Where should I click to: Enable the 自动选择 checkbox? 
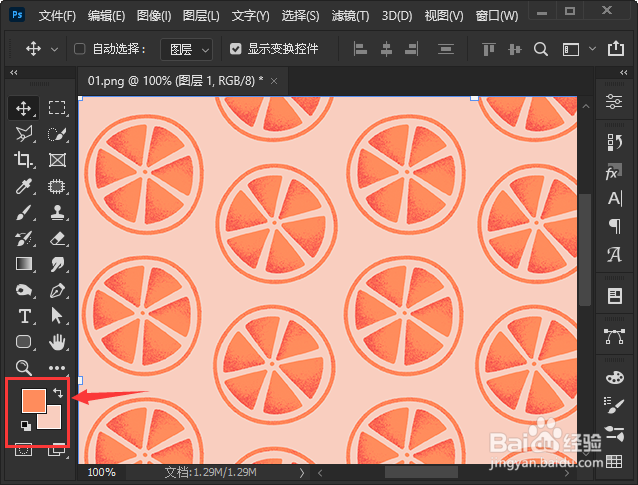(x=79, y=49)
